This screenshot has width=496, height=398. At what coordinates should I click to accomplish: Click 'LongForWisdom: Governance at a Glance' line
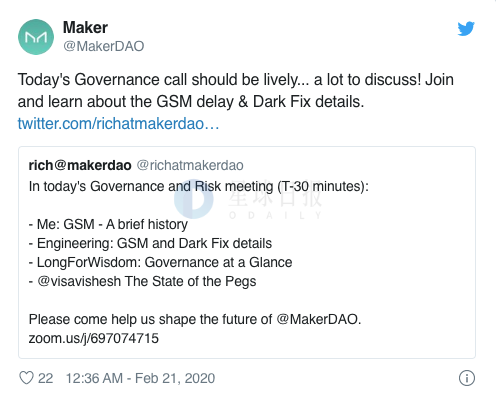[160, 262]
